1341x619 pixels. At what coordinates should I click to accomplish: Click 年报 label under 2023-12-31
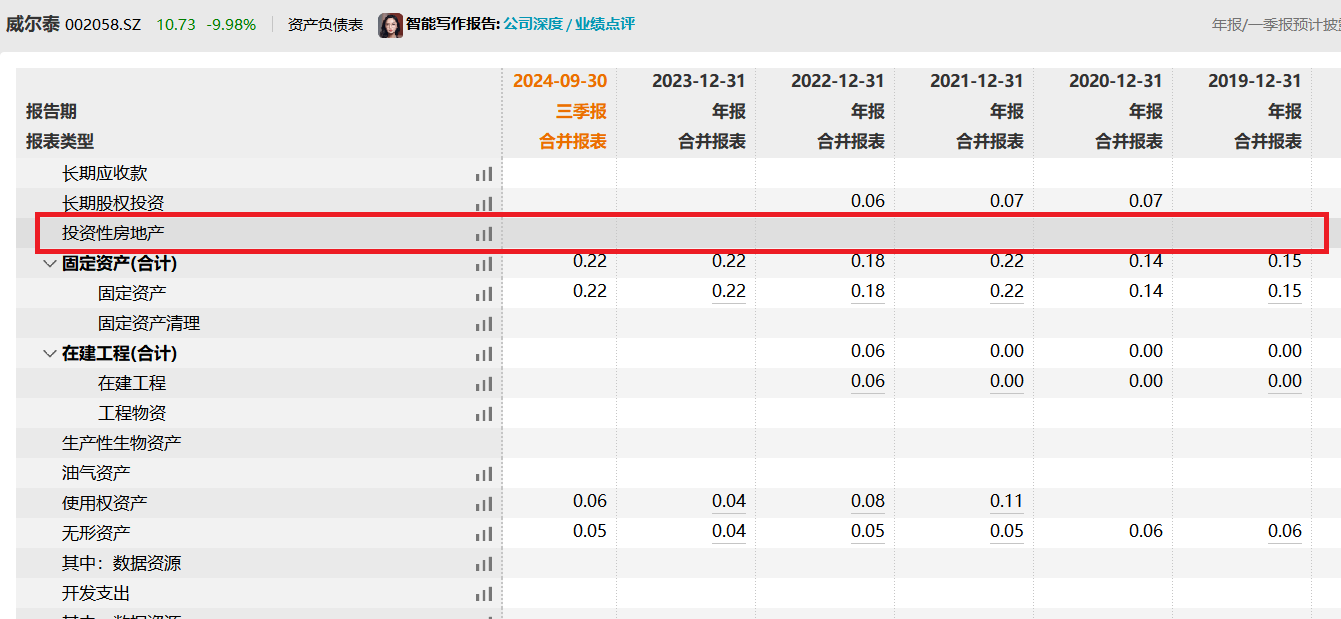point(729,111)
